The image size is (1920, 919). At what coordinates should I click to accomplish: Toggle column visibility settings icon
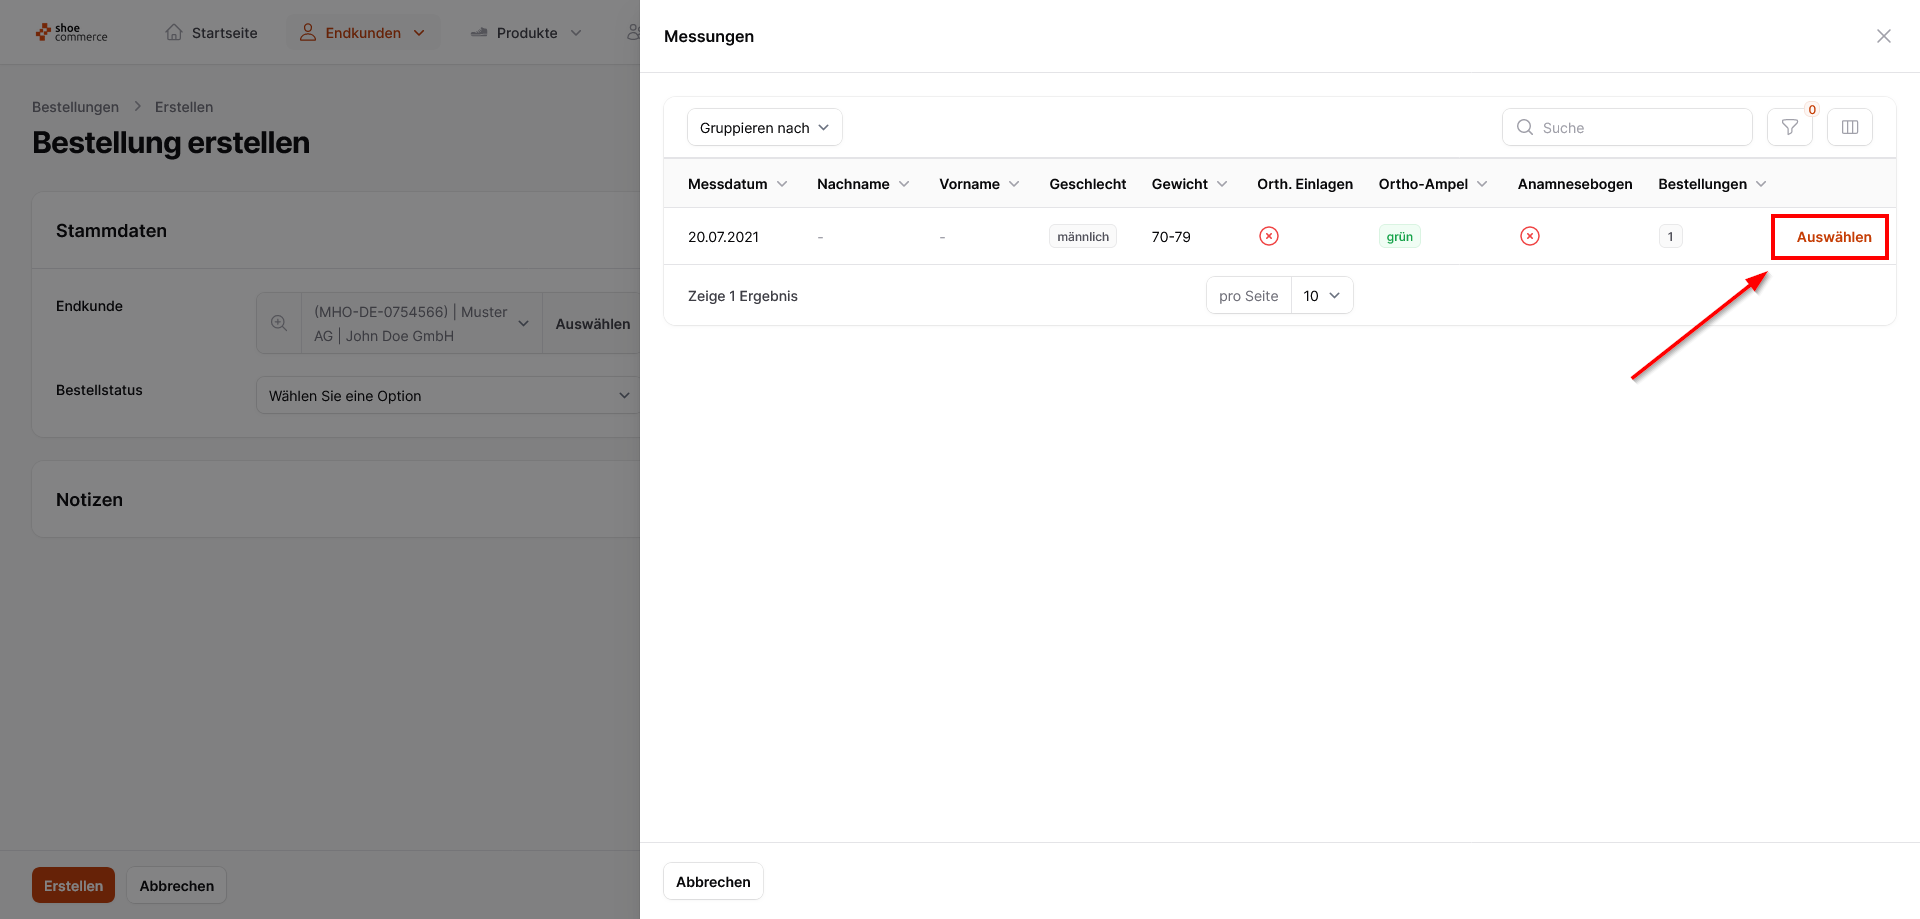1850,127
